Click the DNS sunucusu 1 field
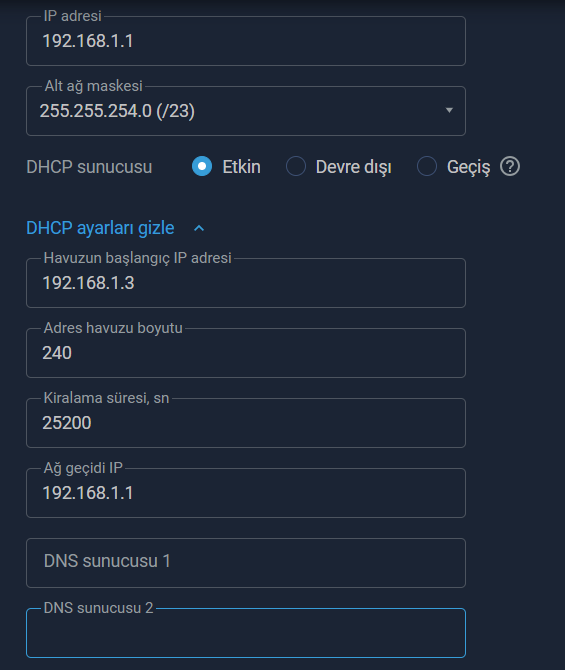 point(246,563)
